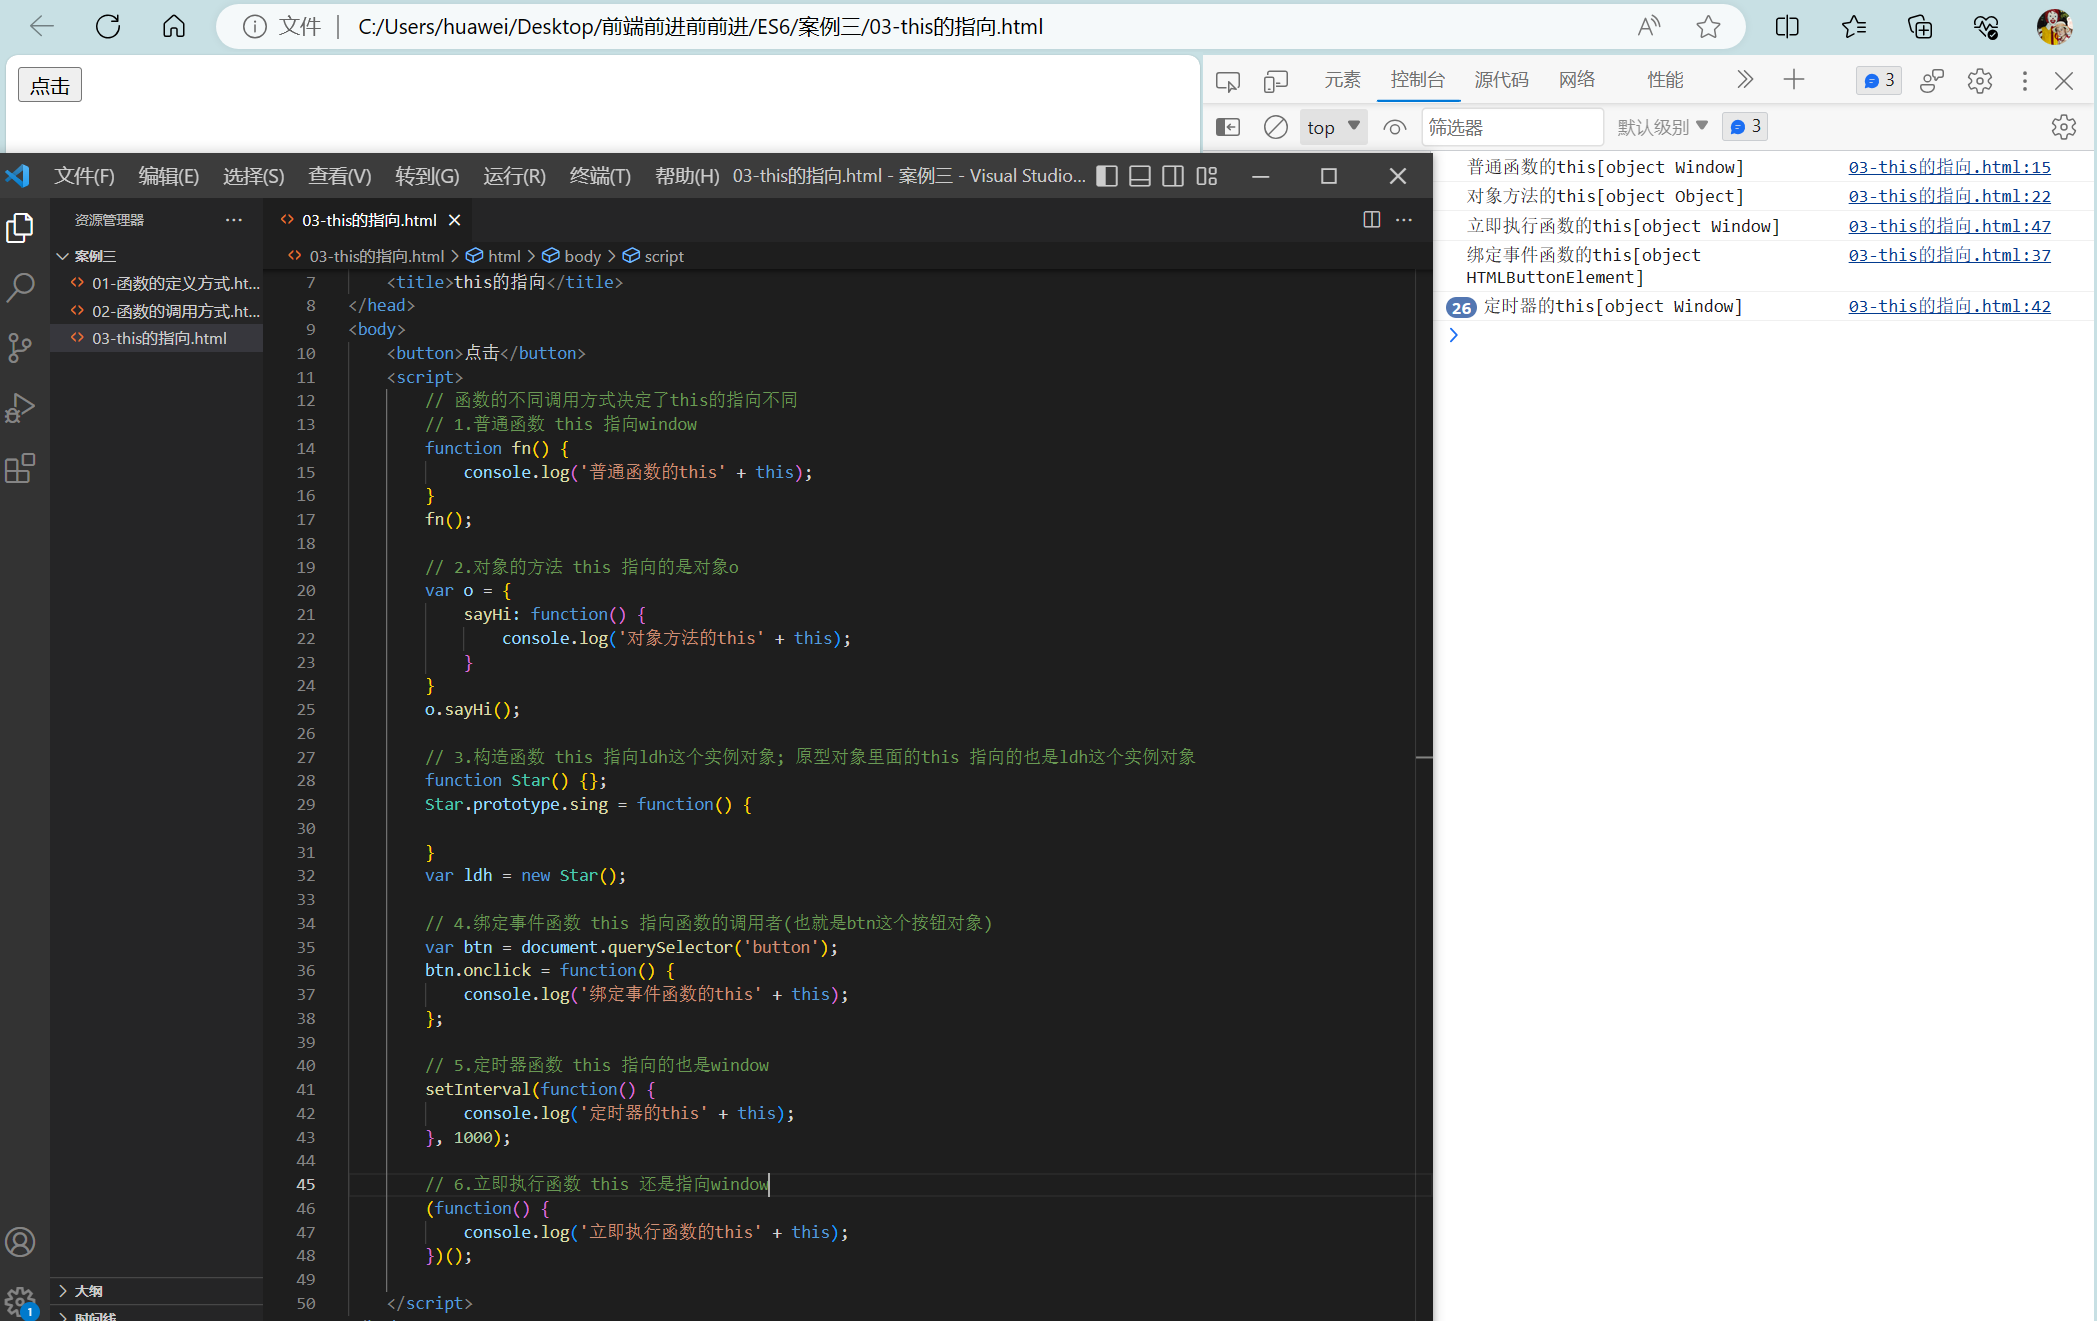2097x1321 pixels.
Task: Open Run and Debug view icon
Action: pyautogui.click(x=20, y=408)
